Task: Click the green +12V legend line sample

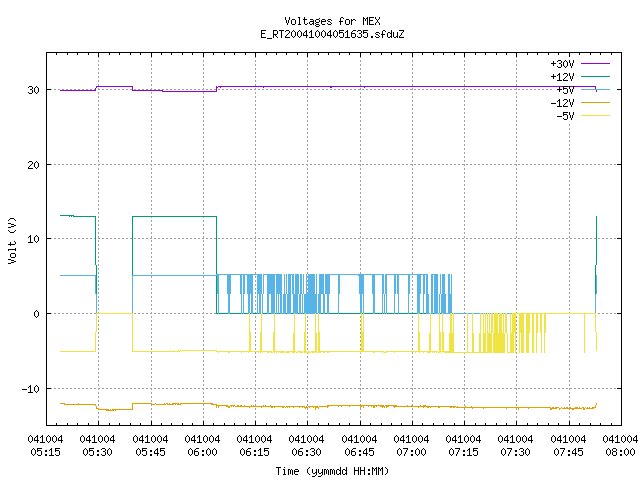Action: tap(596, 76)
